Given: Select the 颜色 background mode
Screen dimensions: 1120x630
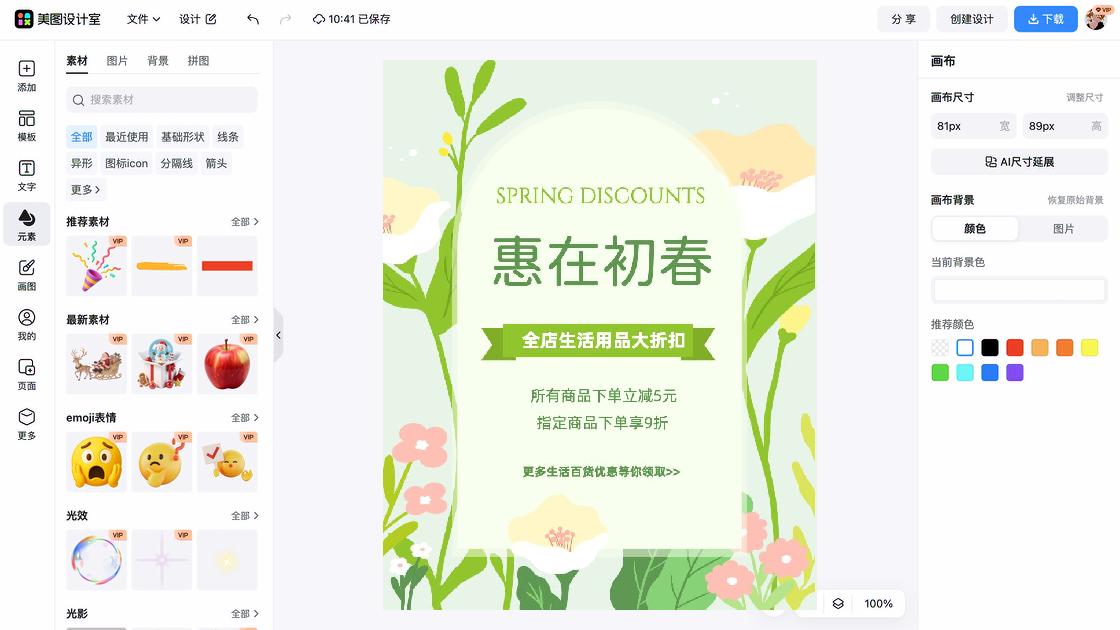Looking at the screenshot, I should click(x=975, y=229).
